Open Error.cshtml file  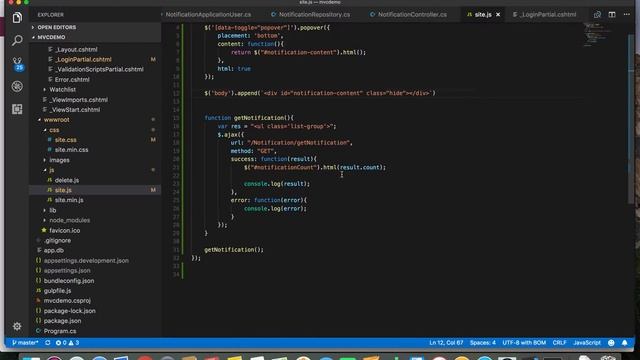click(x=72, y=80)
